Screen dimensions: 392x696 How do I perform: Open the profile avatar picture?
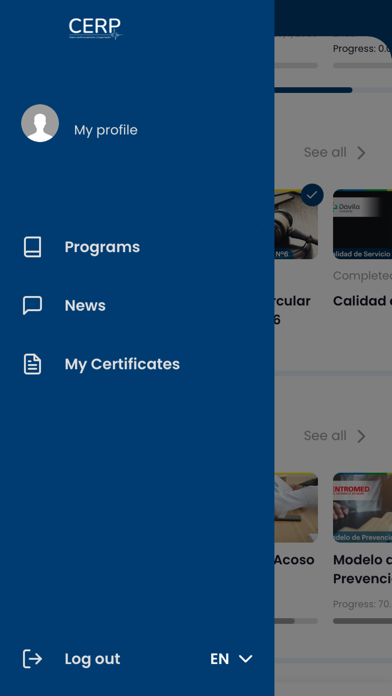click(40, 123)
